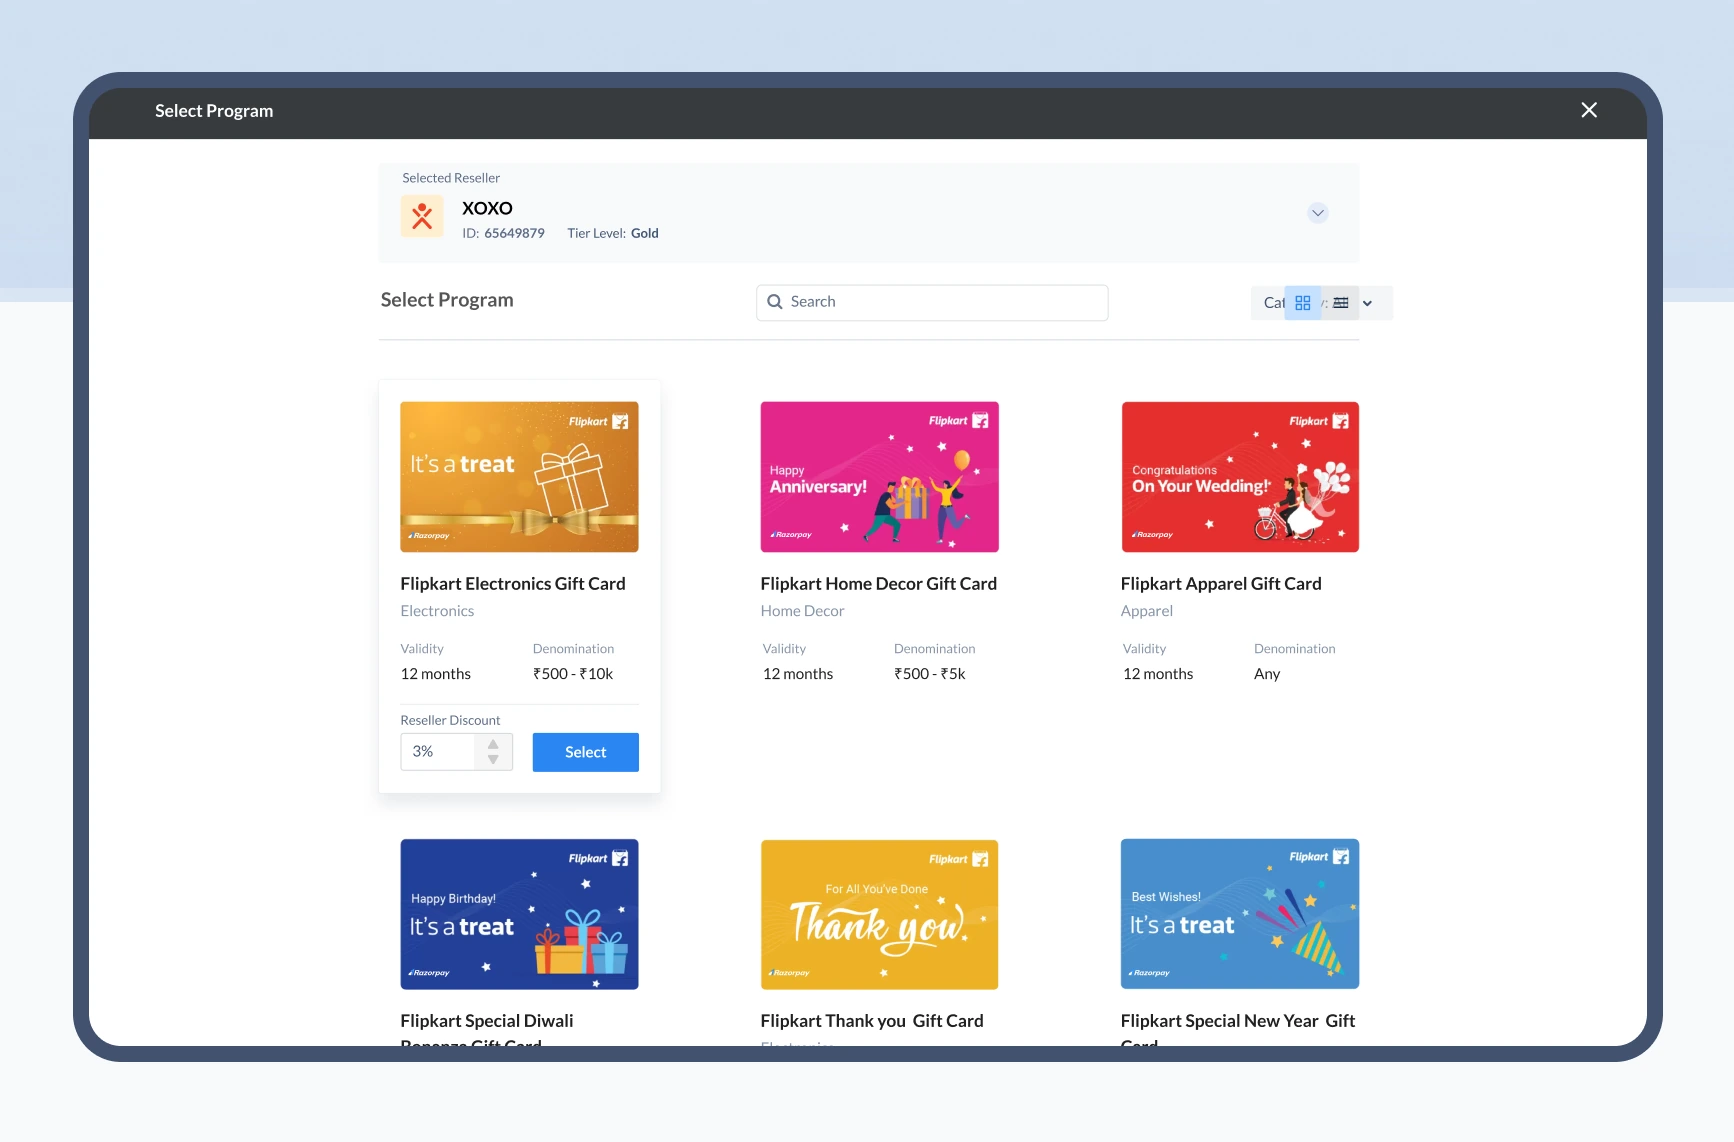Switch to grid view
The height and width of the screenshot is (1142, 1734).
[1303, 303]
